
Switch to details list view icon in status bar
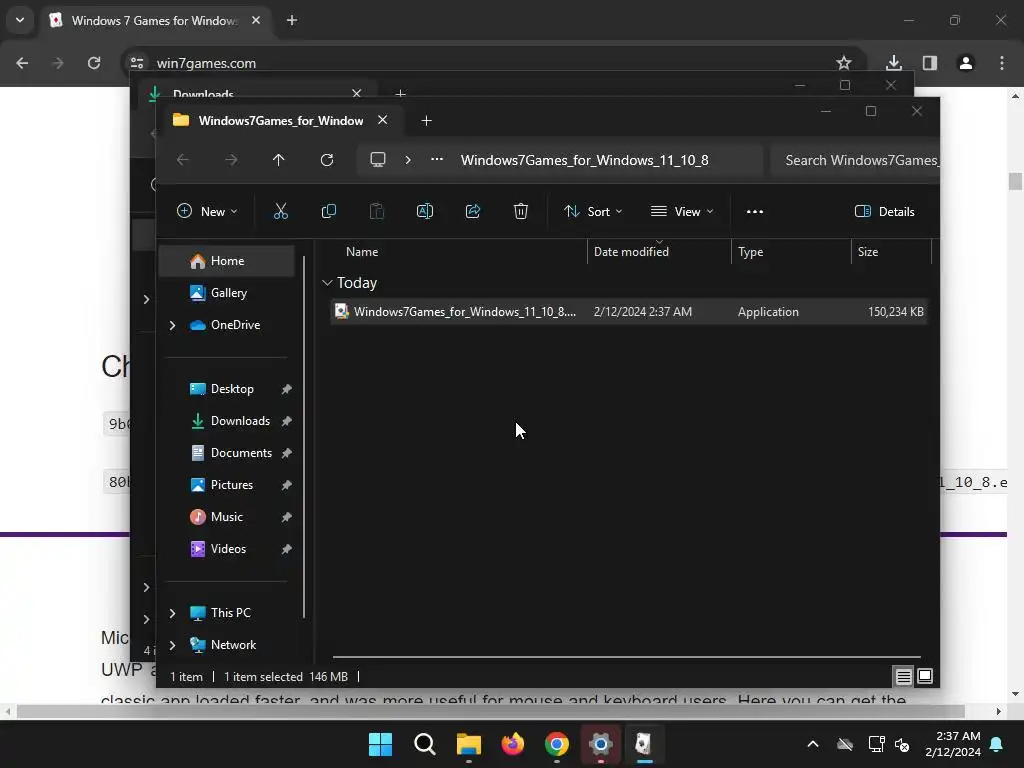point(903,677)
